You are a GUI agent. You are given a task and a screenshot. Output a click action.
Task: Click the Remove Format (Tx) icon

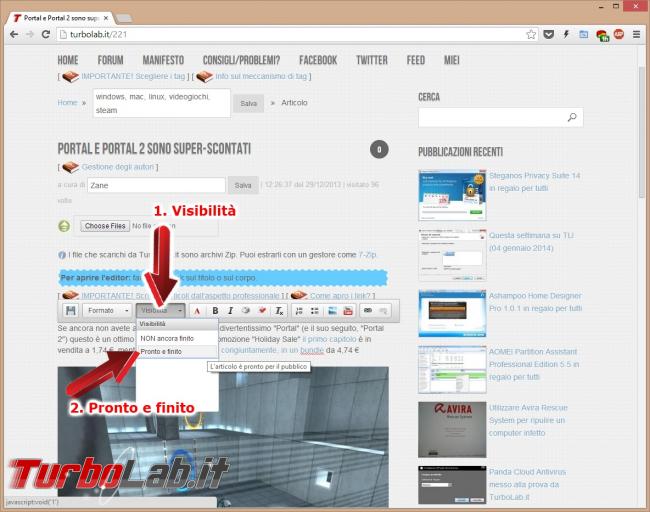[x=279, y=311]
